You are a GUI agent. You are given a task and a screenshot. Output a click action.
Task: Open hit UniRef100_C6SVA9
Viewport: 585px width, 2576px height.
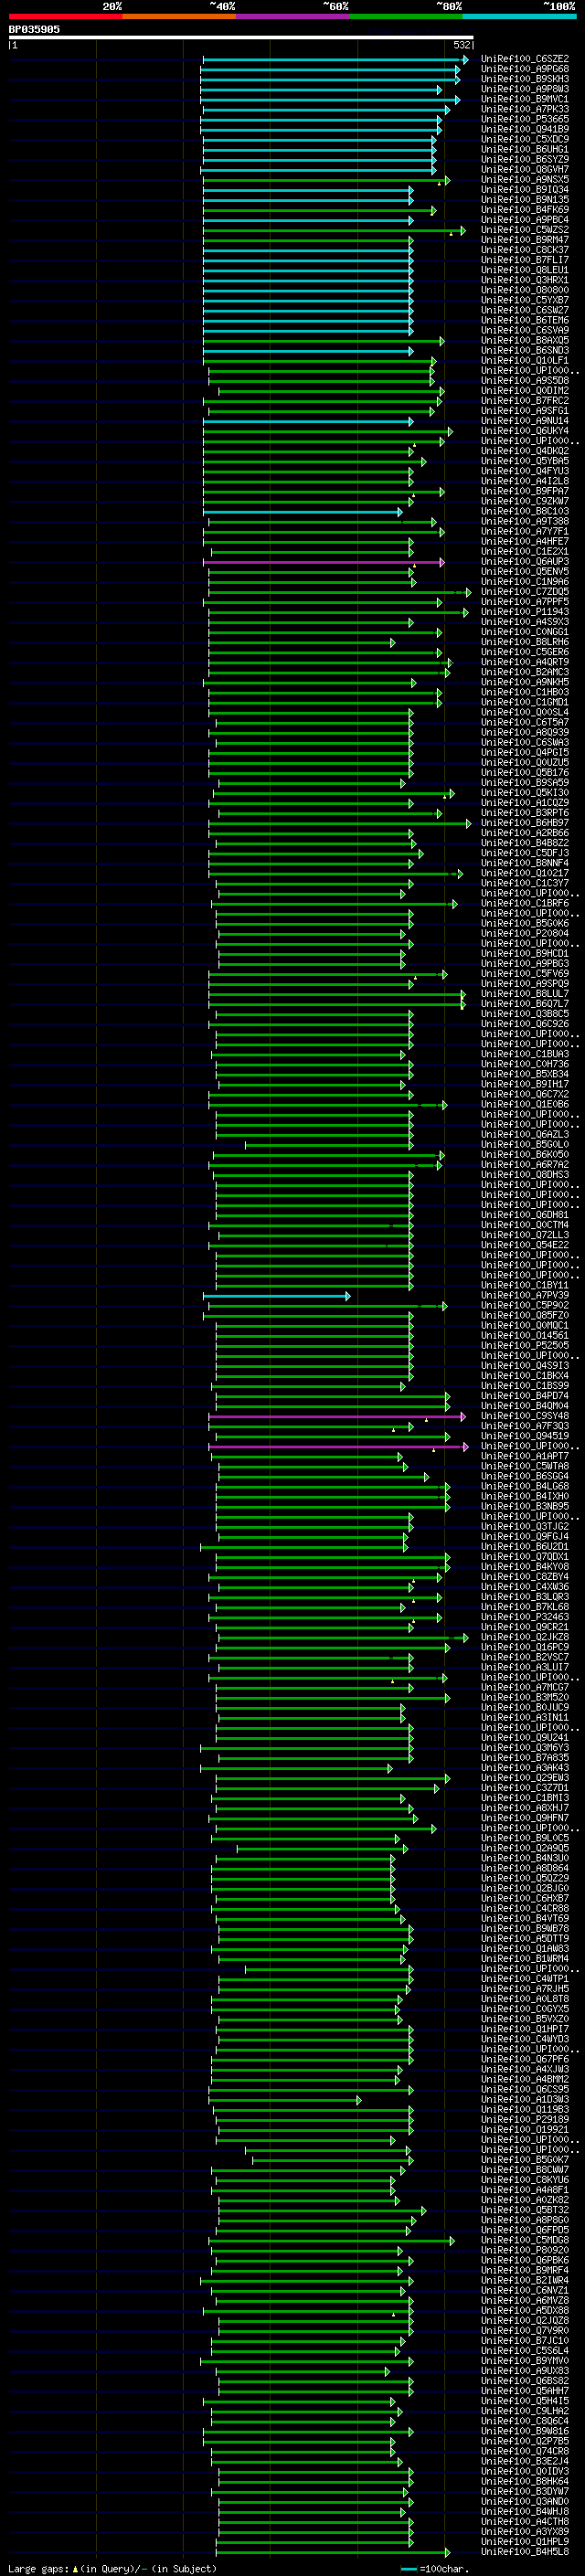525,330
